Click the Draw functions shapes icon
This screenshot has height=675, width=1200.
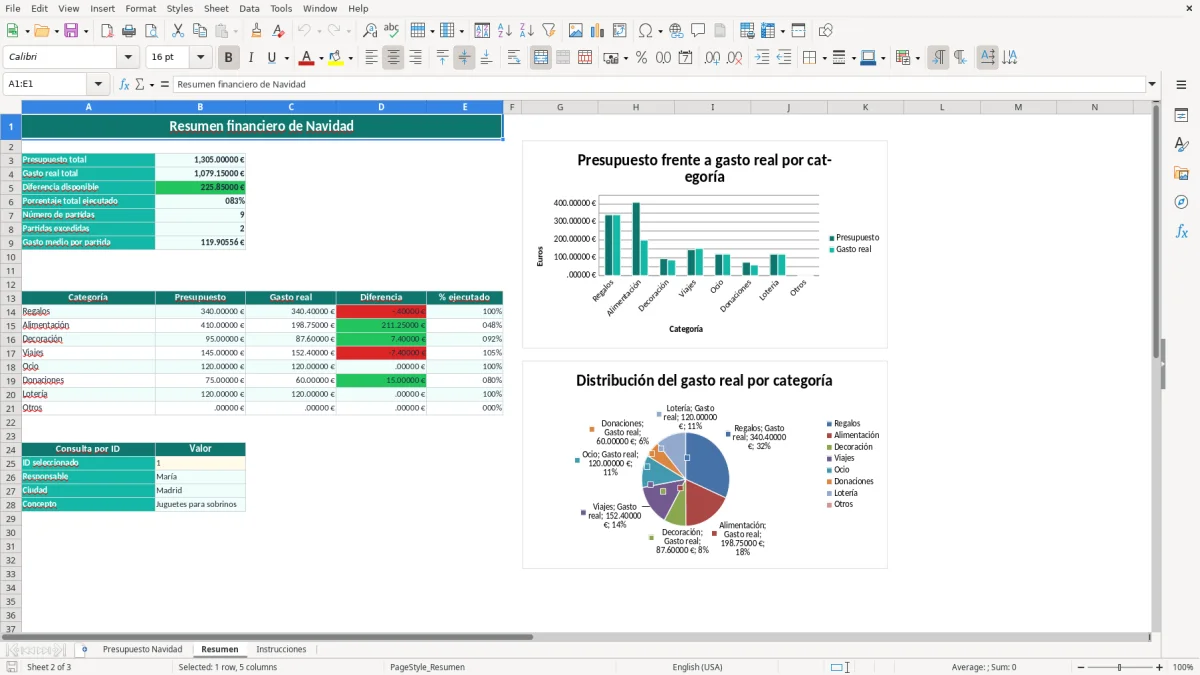click(x=825, y=31)
